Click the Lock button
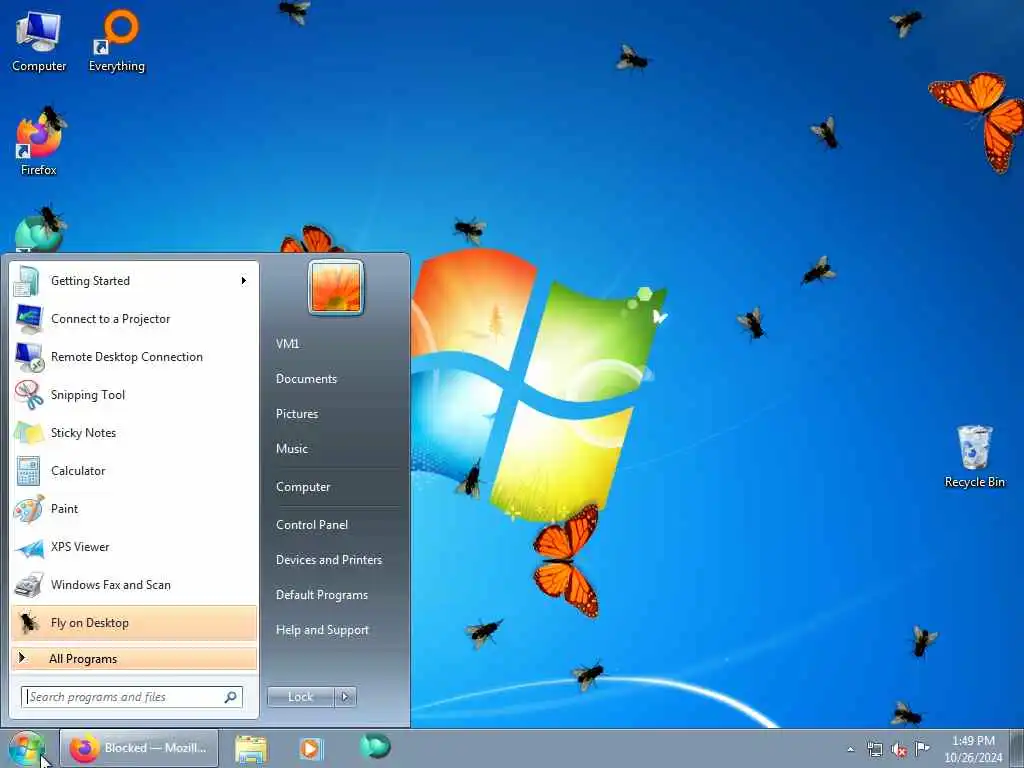This screenshot has width=1024, height=768. [x=301, y=697]
